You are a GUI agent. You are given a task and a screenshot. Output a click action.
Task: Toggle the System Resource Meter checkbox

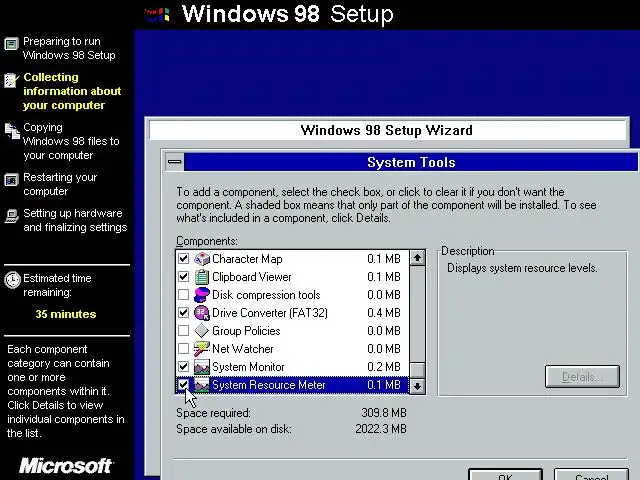point(184,384)
